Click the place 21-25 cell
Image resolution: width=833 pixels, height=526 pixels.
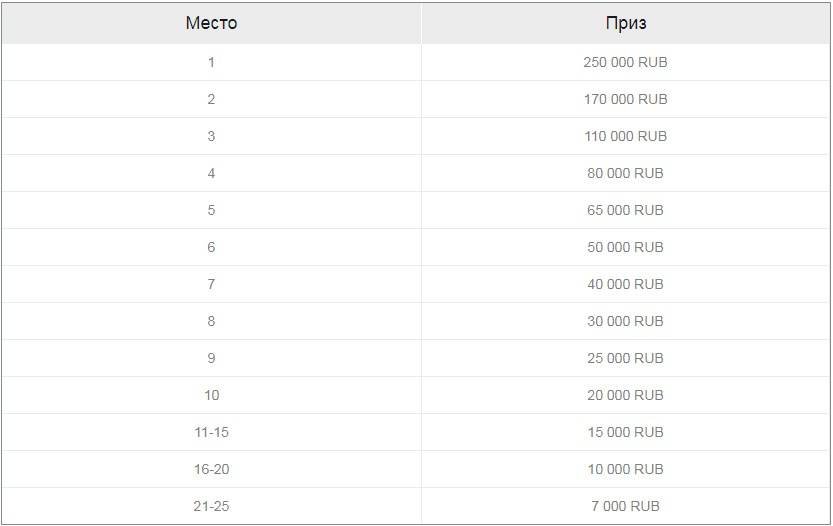211,506
